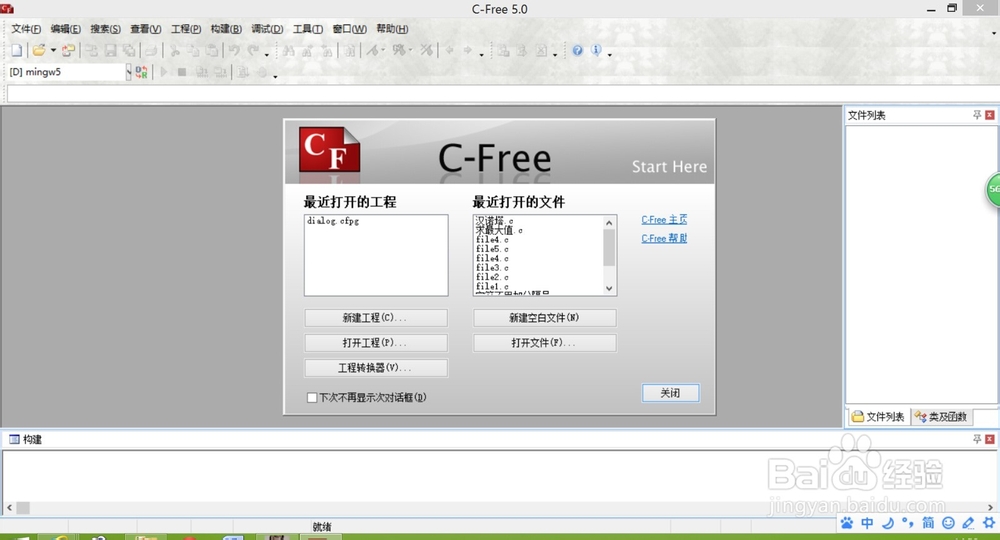Click Baidu IME paw logo icon

(x=847, y=523)
